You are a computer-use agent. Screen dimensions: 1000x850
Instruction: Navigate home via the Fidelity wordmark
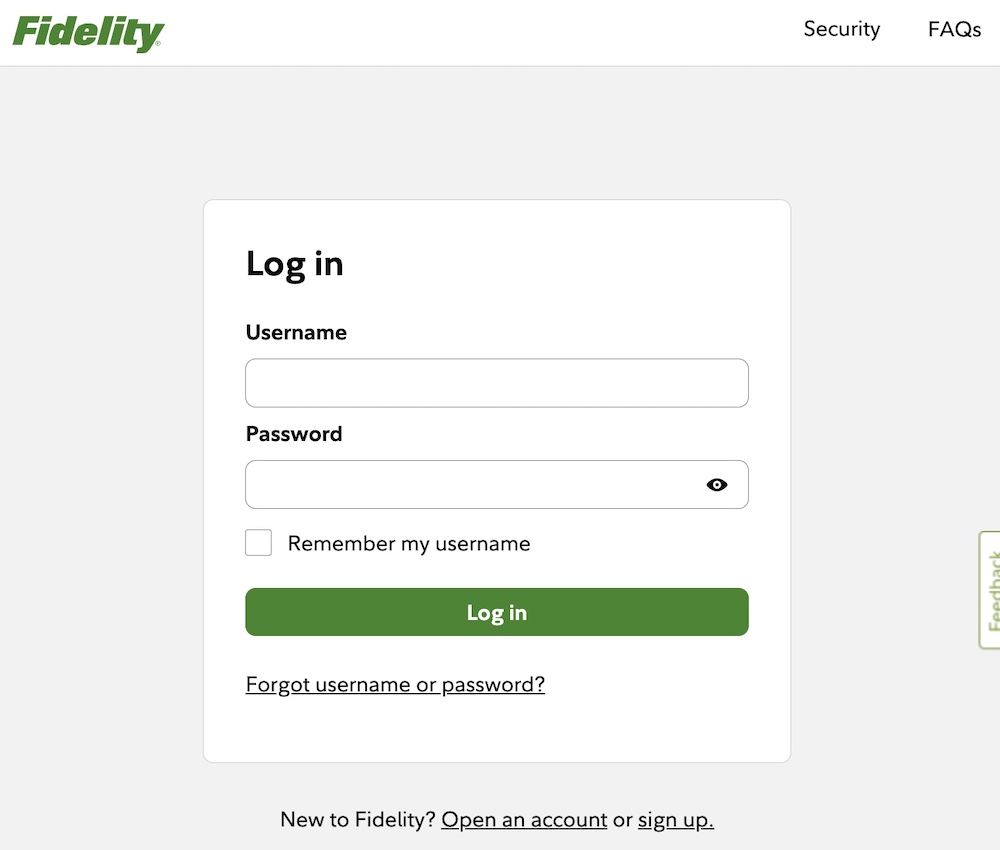pos(88,30)
